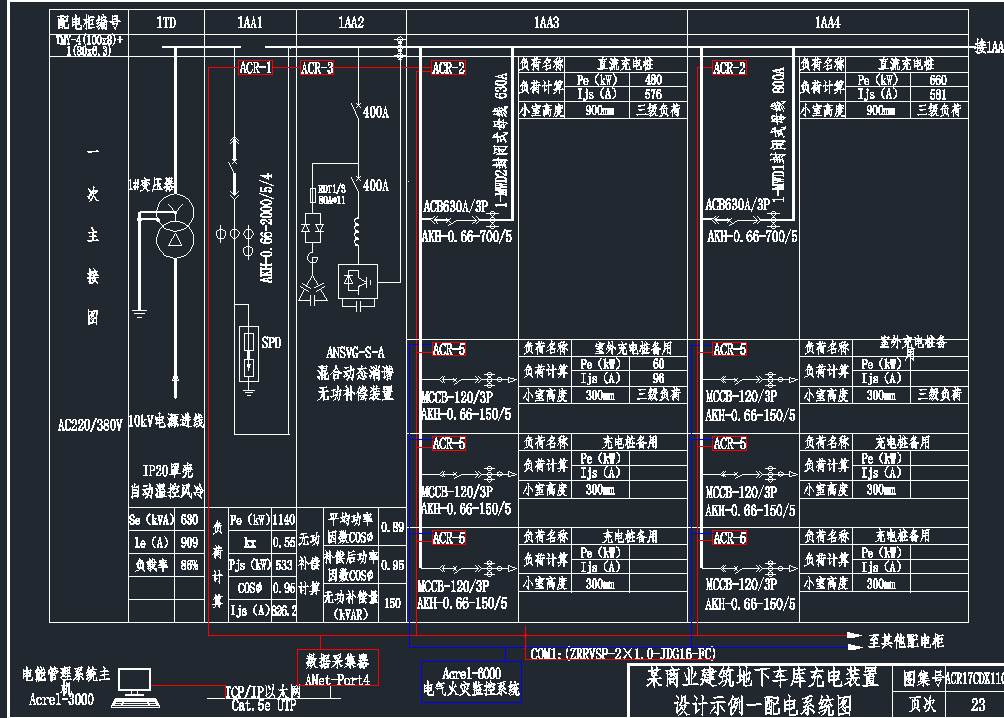Click the red ACR-1 label
Screen dimensions: 1004x718
click(255, 68)
